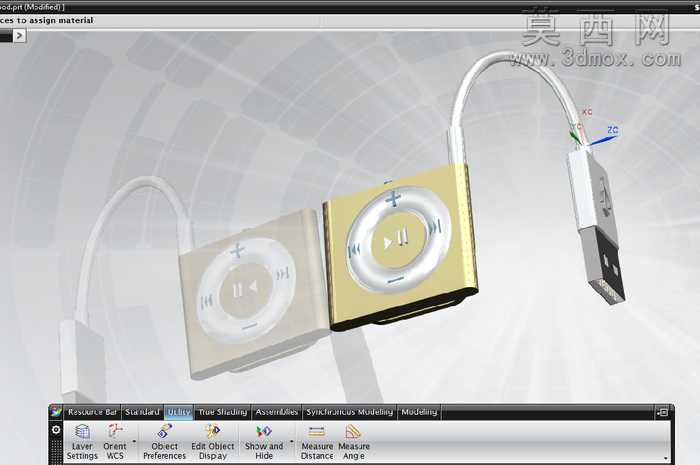This screenshot has height=465, width=700.
Task: Activate Measure Distance tool
Action: click(x=317, y=441)
